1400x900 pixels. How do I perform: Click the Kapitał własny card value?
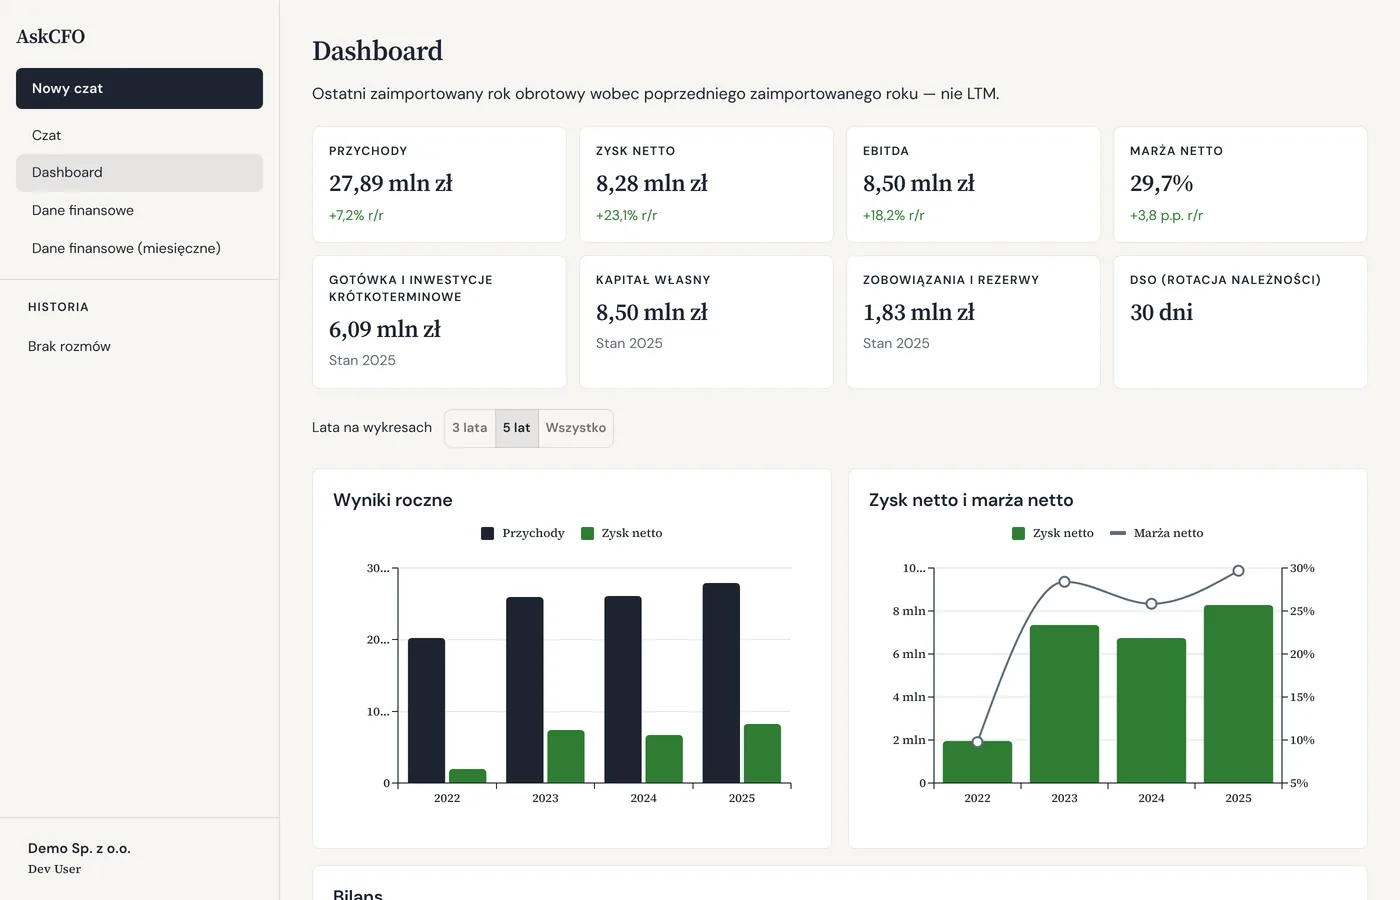click(x=652, y=312)
